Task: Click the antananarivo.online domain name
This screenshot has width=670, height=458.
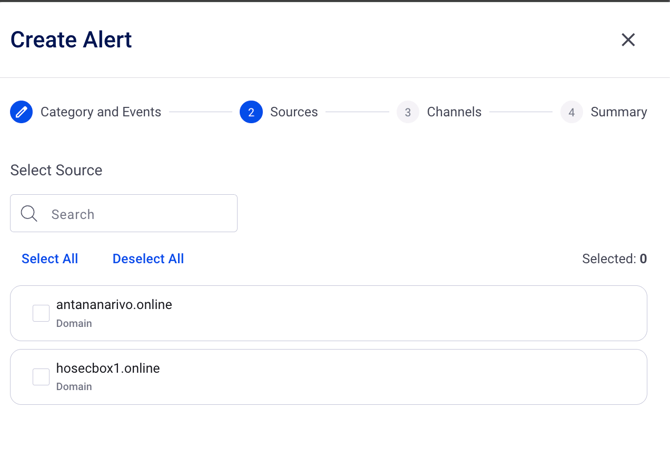Action: [114, 305]
